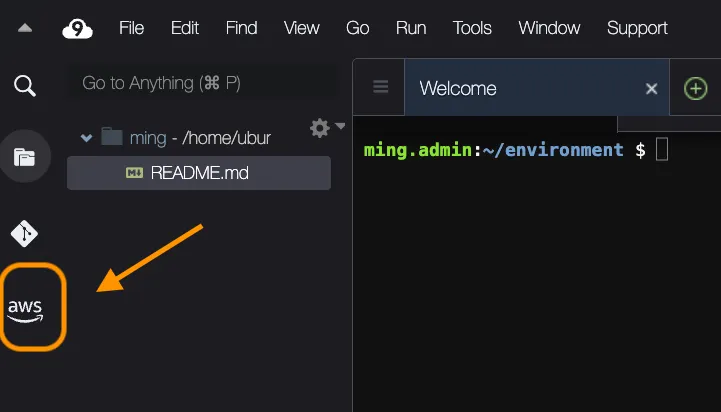Open the Window menu
The width and height of the screenshot is (721, 412).
click(549, 28)
